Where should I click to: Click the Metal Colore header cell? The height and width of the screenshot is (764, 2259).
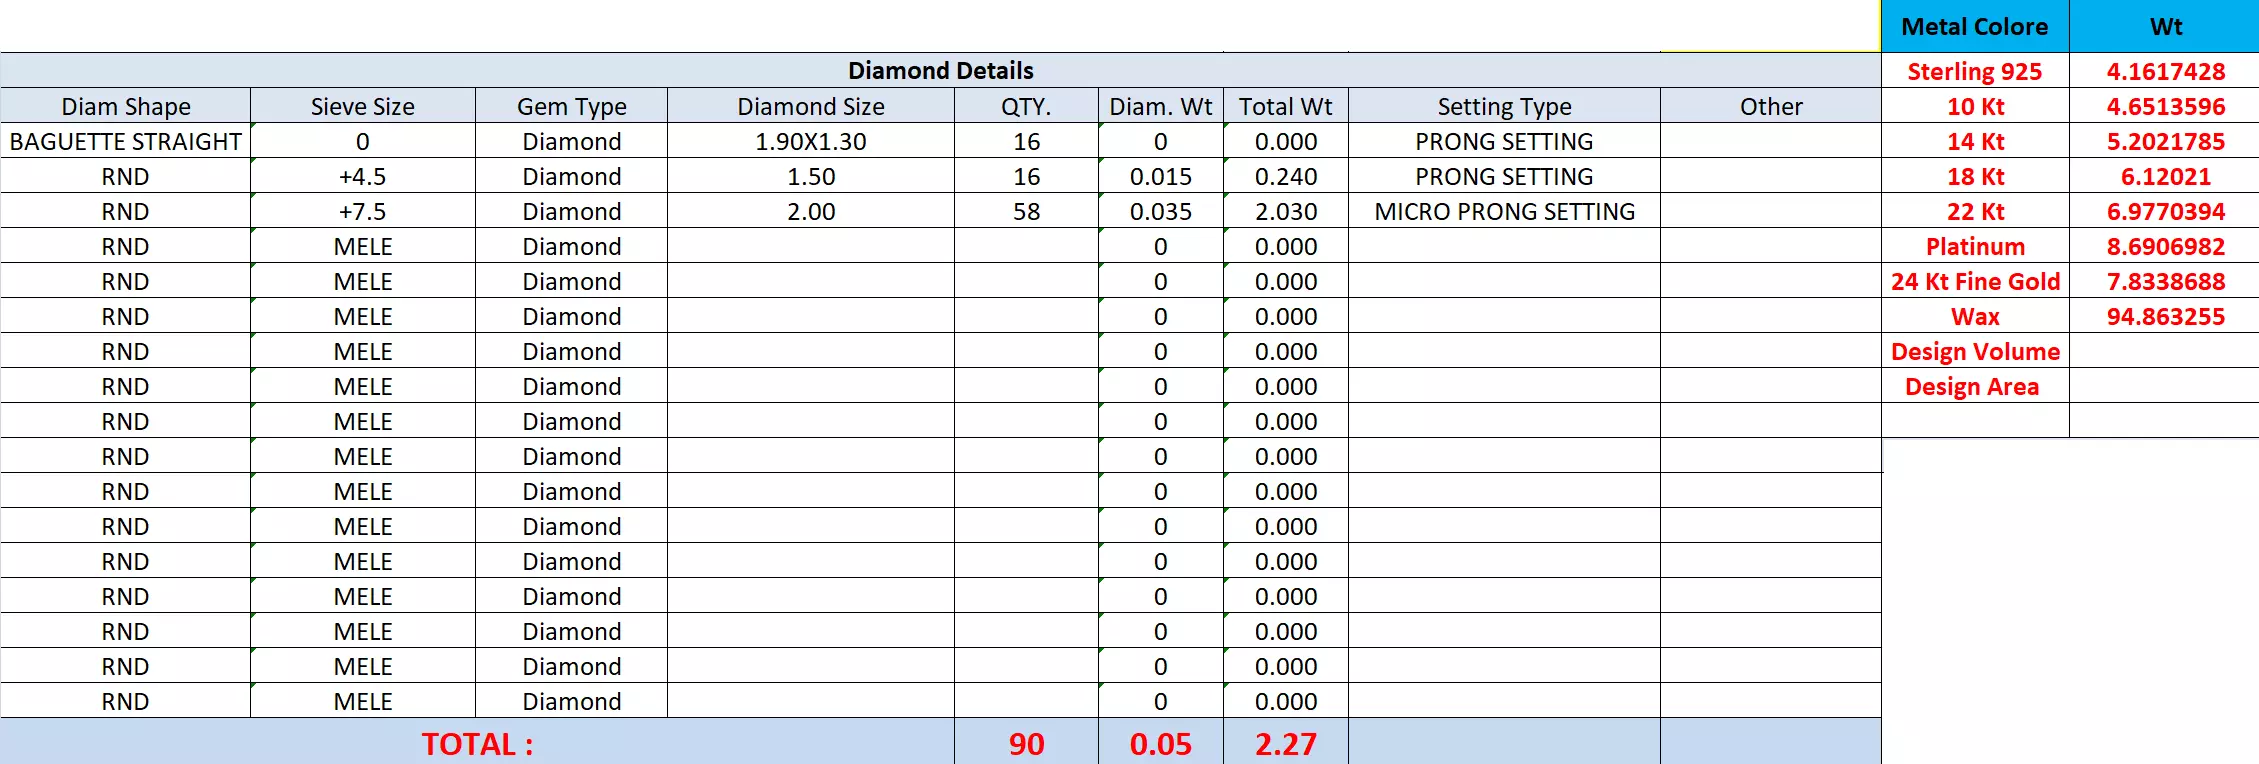(x=1975, y=26)
